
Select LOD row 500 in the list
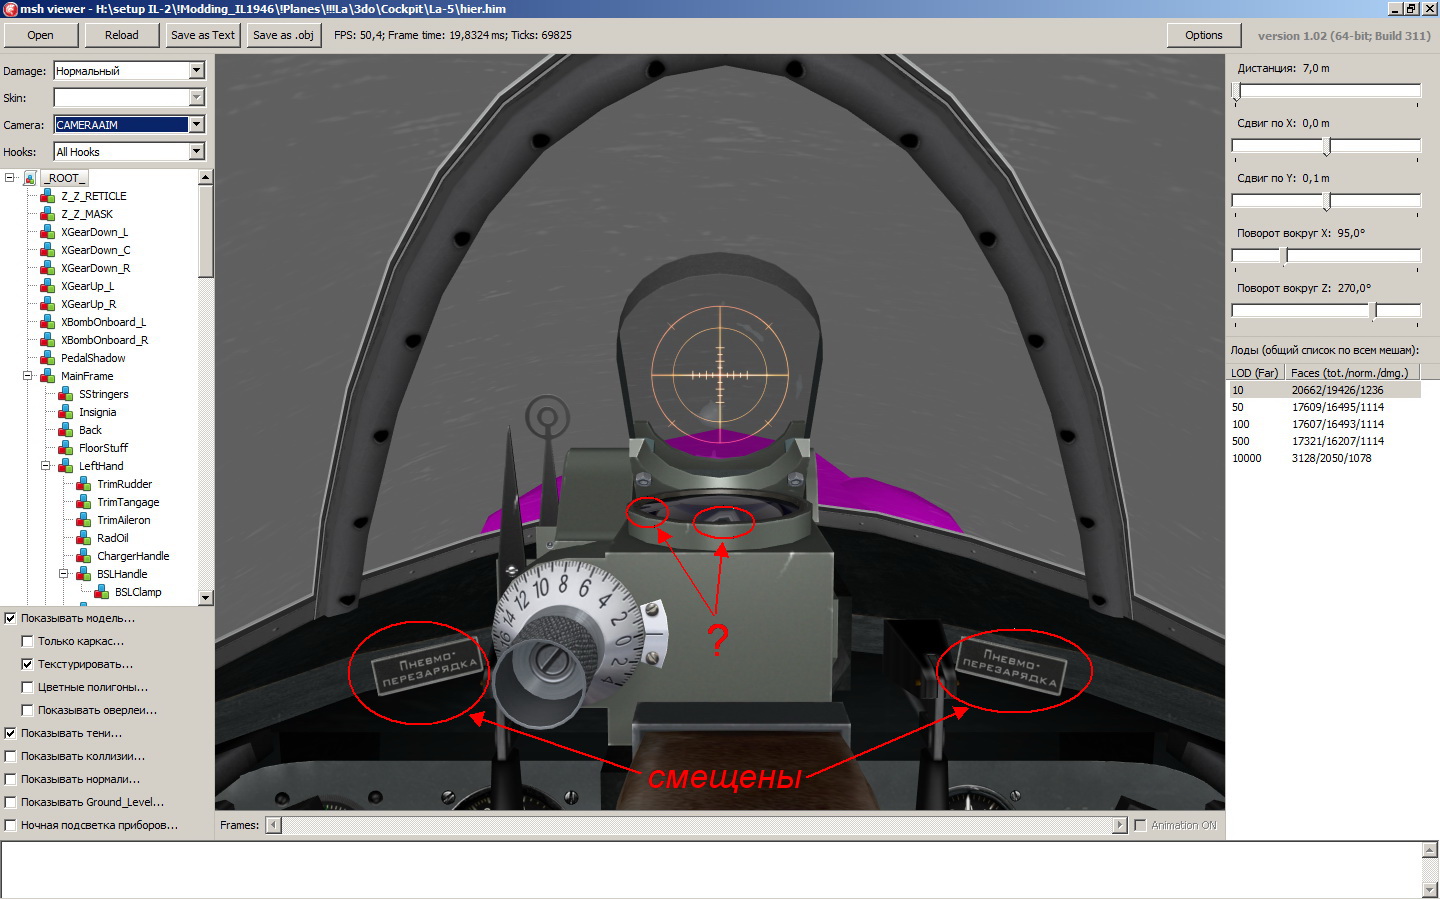[1325, 441]
